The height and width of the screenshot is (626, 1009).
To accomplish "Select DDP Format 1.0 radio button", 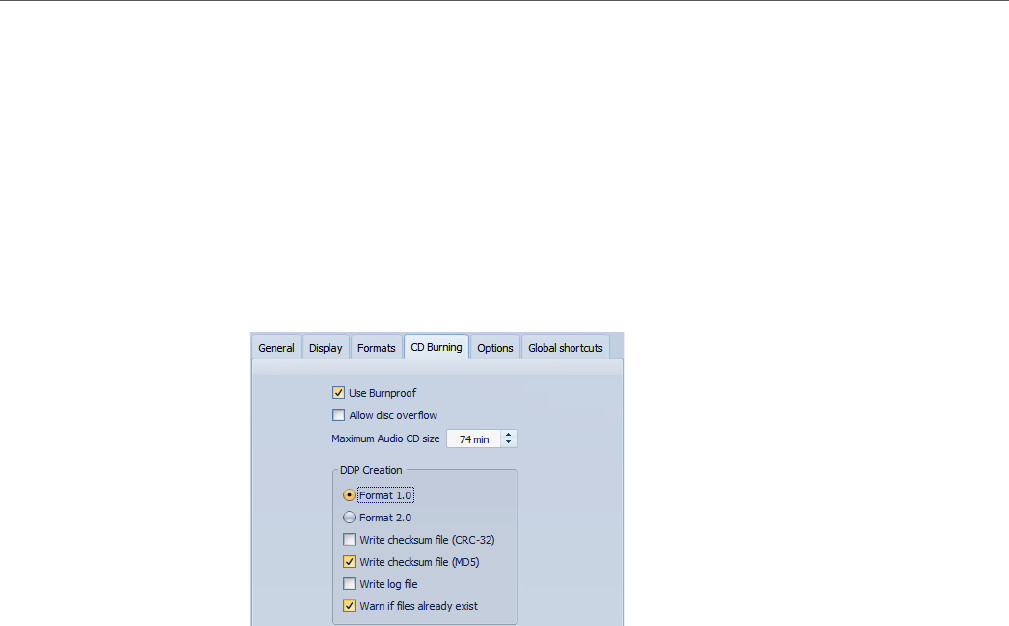I will point(349,495).
